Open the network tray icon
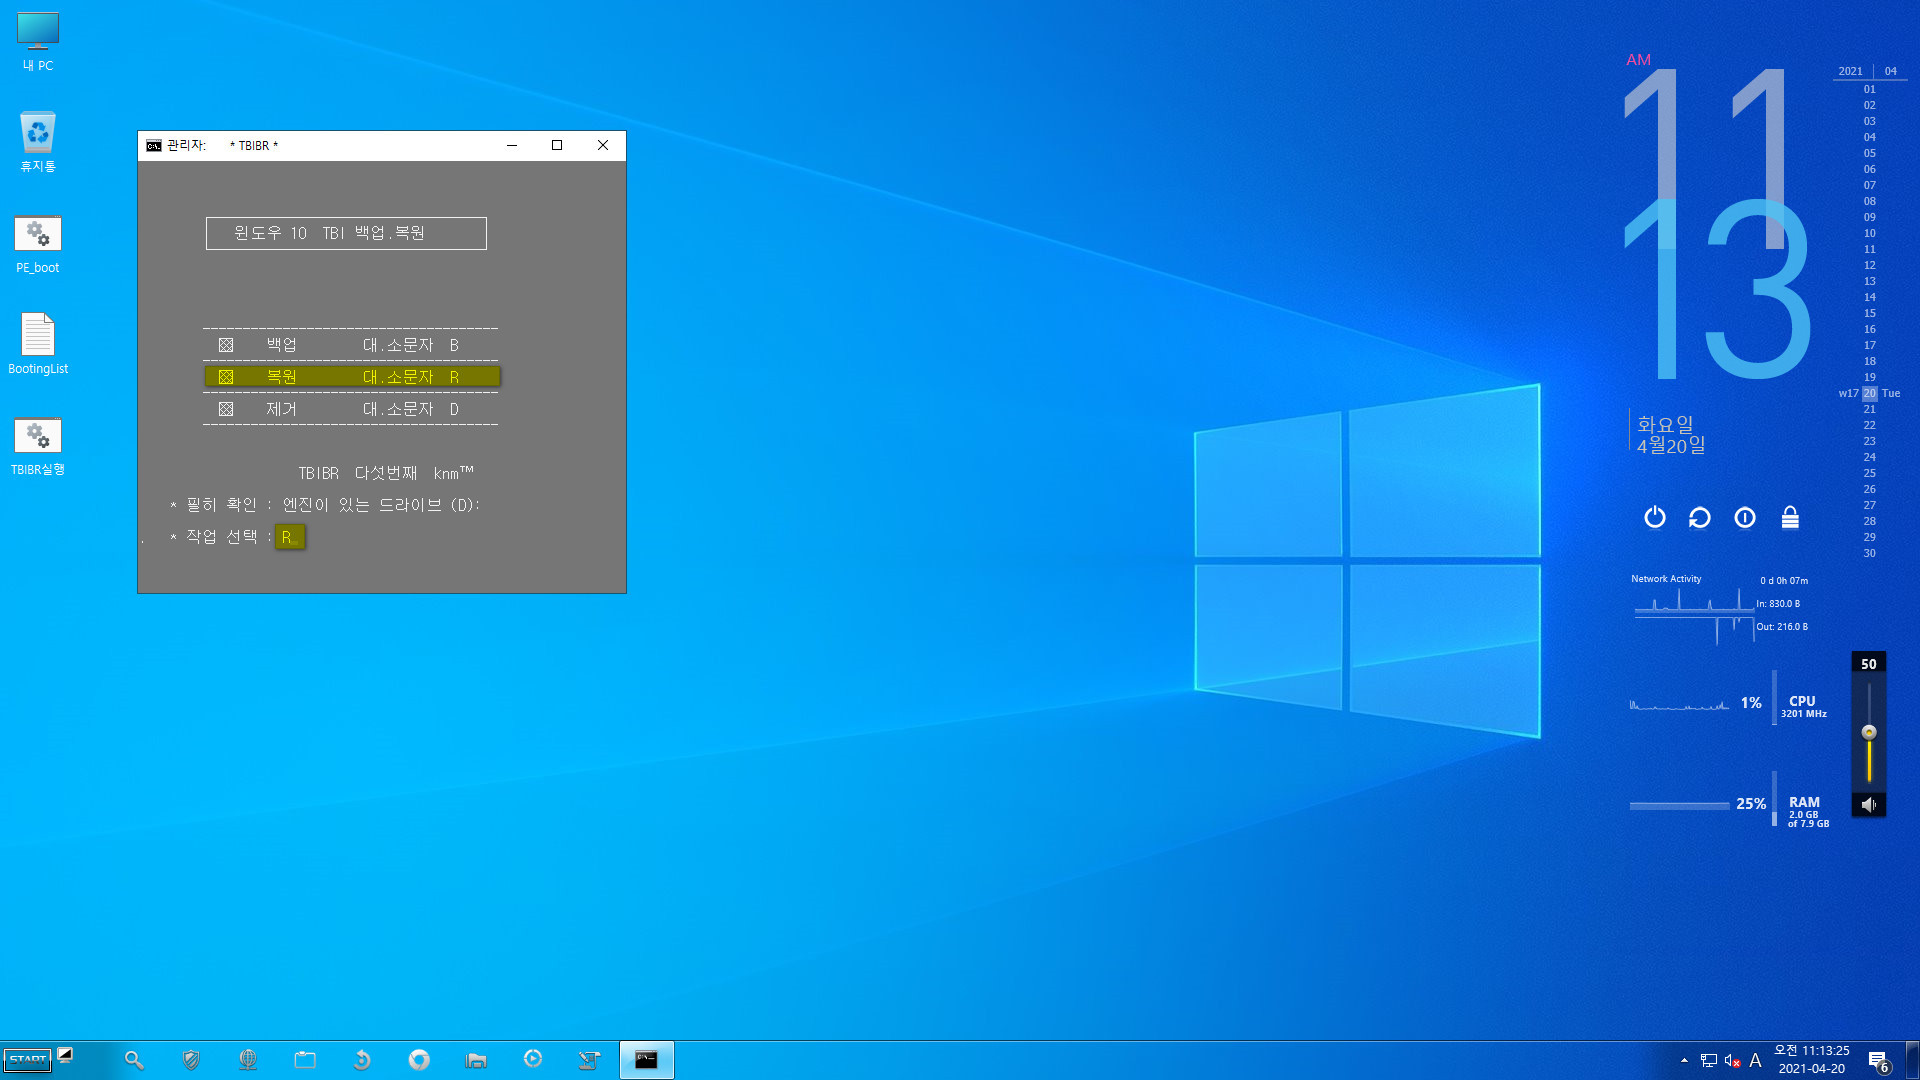Screen dimensions: 1920x1080 (x=1709, y=1061)
